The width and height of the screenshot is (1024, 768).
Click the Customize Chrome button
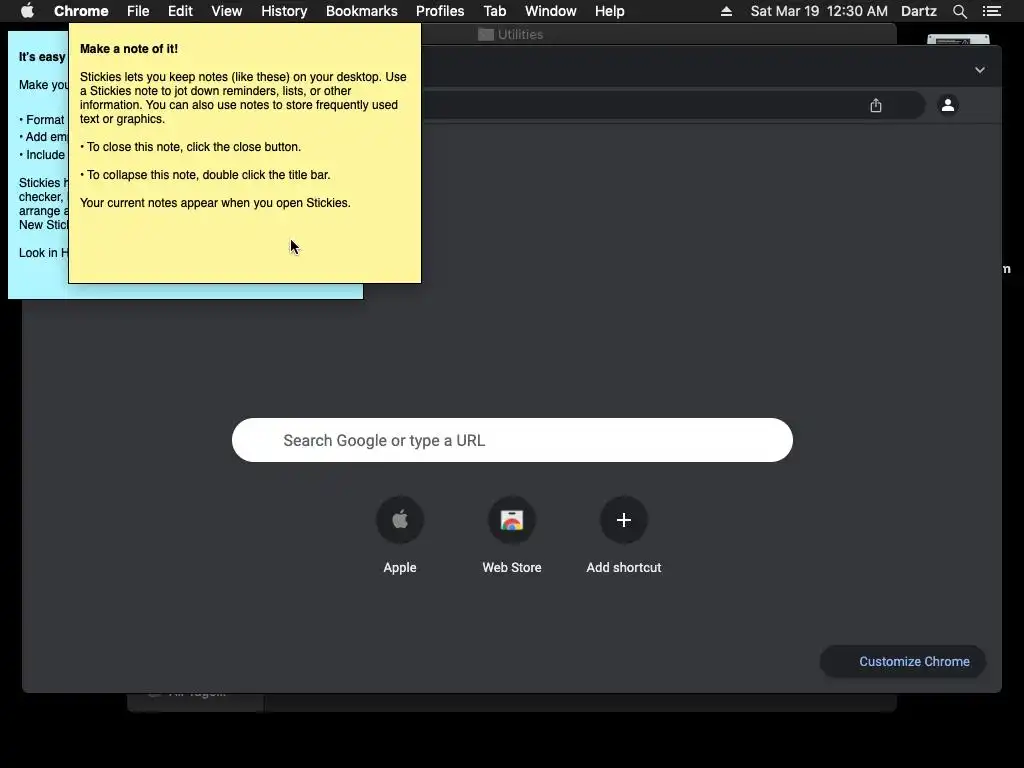[x=903, y=662]
